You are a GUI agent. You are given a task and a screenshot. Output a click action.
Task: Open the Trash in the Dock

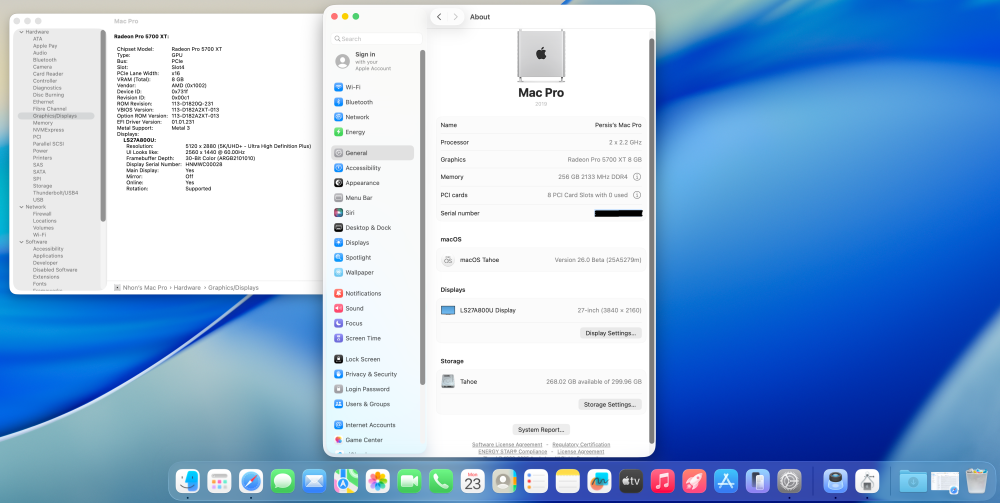click(x=976, y=481)
